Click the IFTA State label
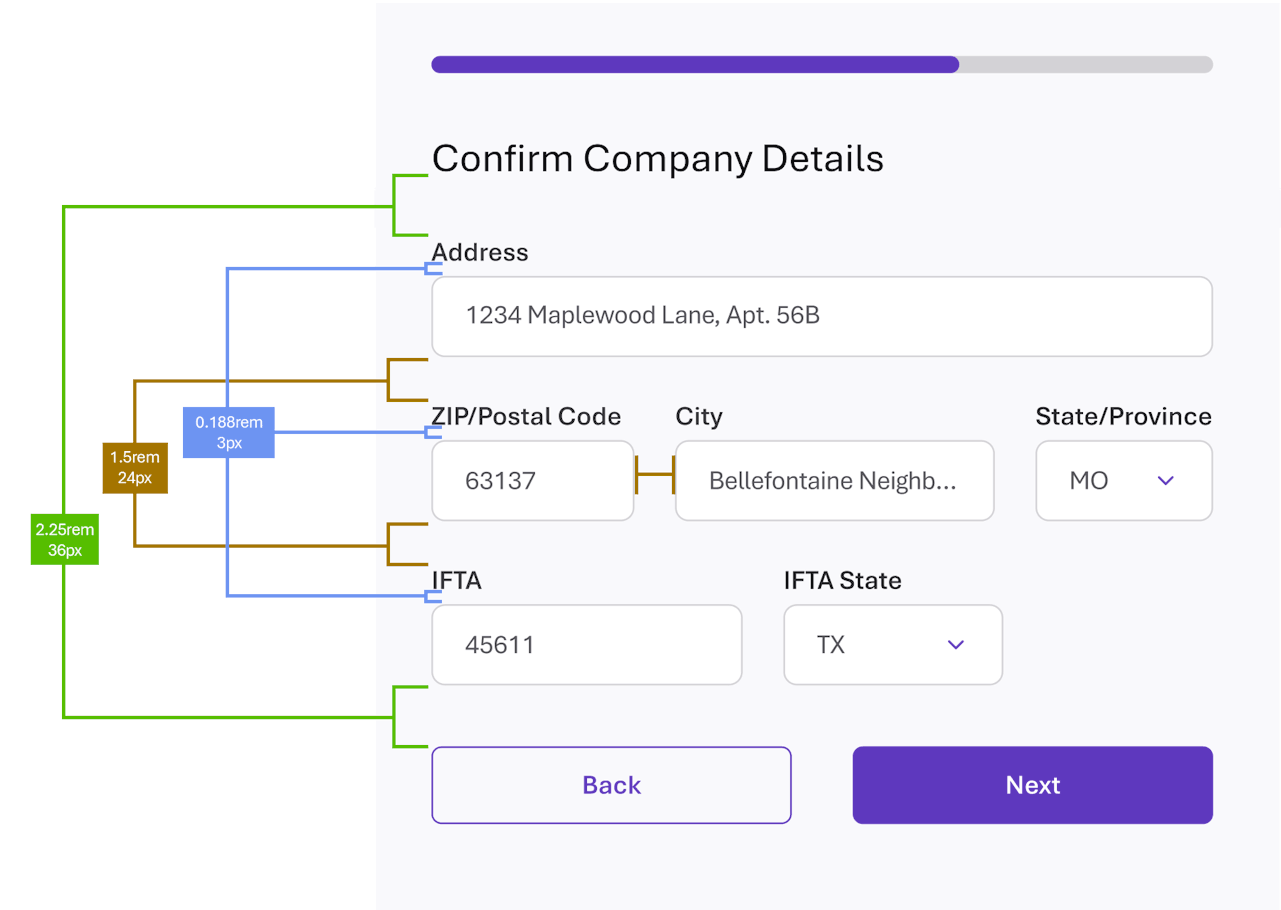The width and height of the screenshot is (1281, 910). point(843,581)
